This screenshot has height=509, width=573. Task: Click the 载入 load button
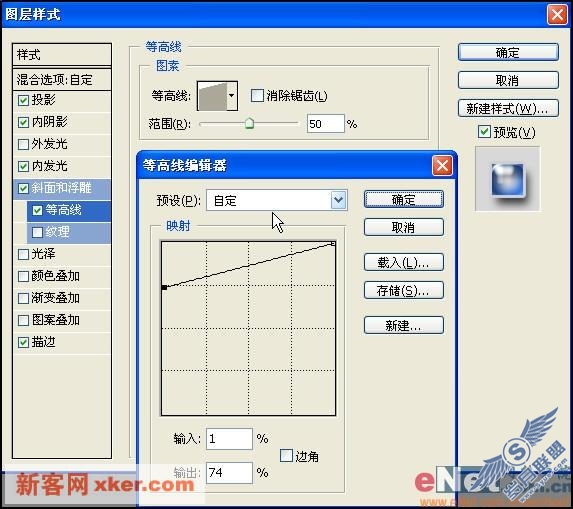point(404,262)
